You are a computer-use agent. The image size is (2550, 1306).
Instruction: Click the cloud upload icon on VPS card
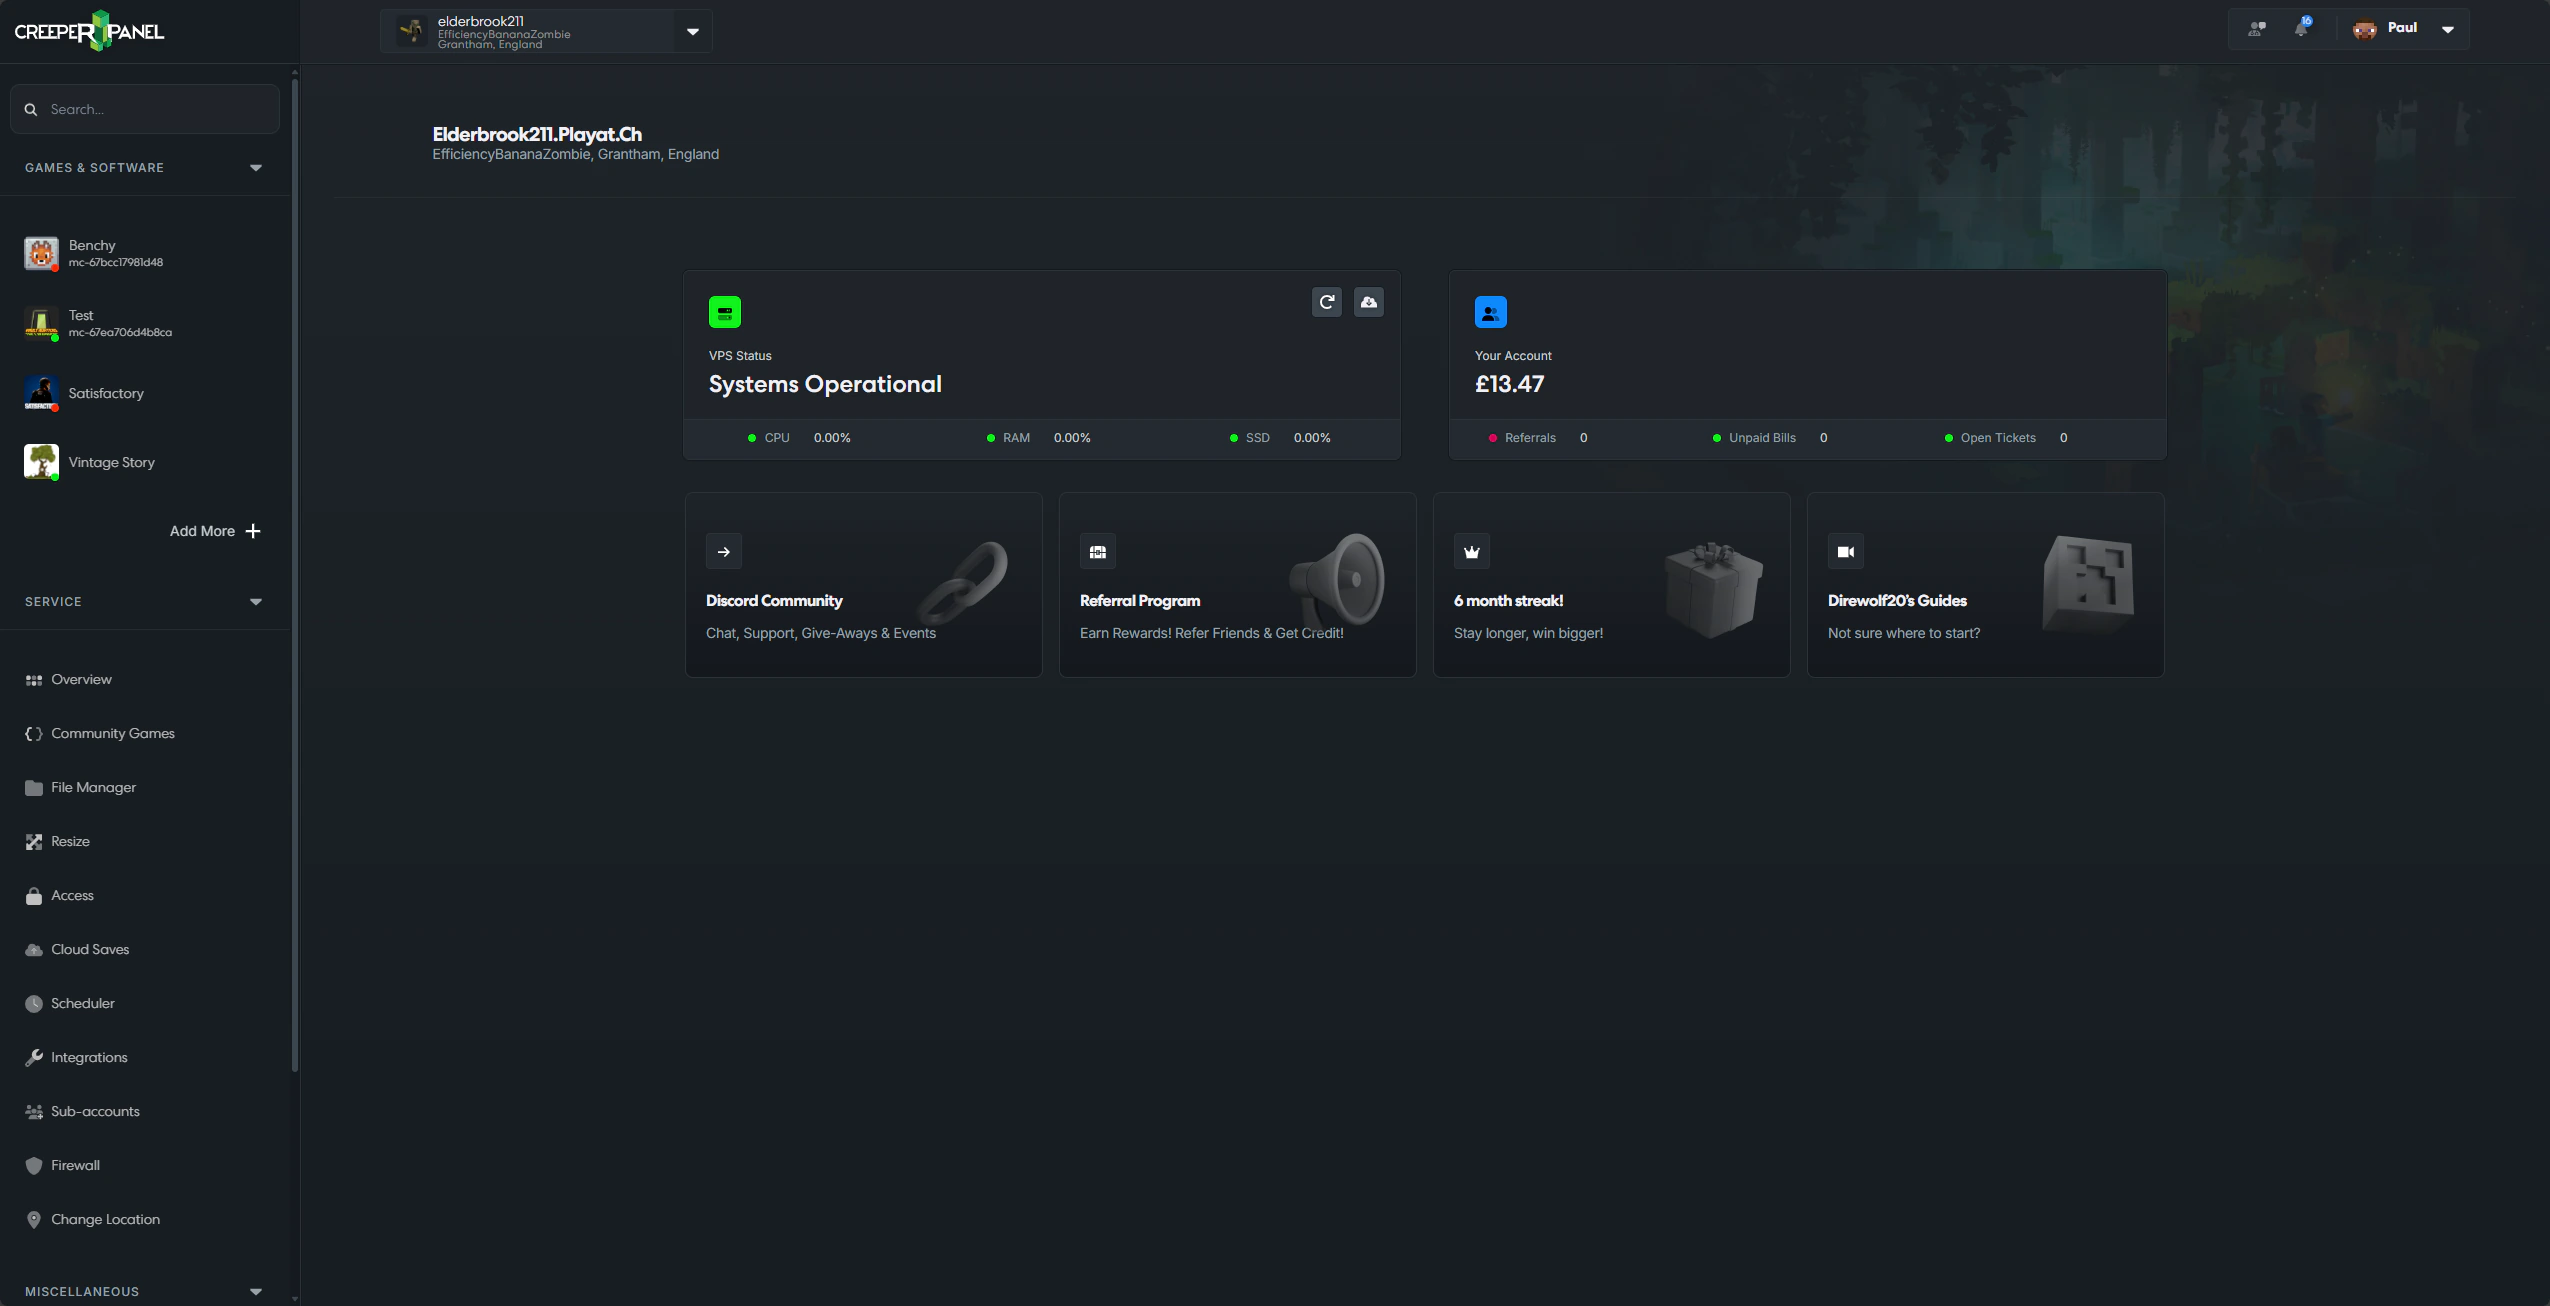click(1369, 302)
